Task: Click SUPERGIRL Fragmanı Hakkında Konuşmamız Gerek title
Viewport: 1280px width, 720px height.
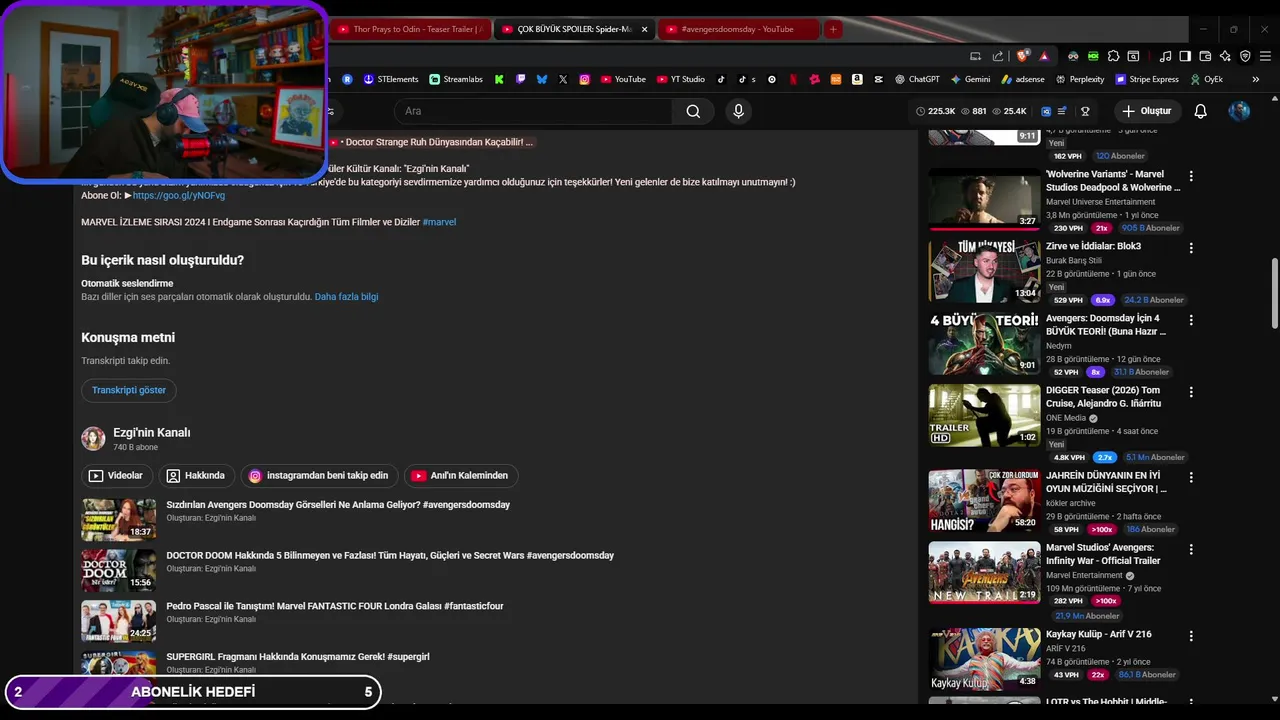Action: (298, 657)
